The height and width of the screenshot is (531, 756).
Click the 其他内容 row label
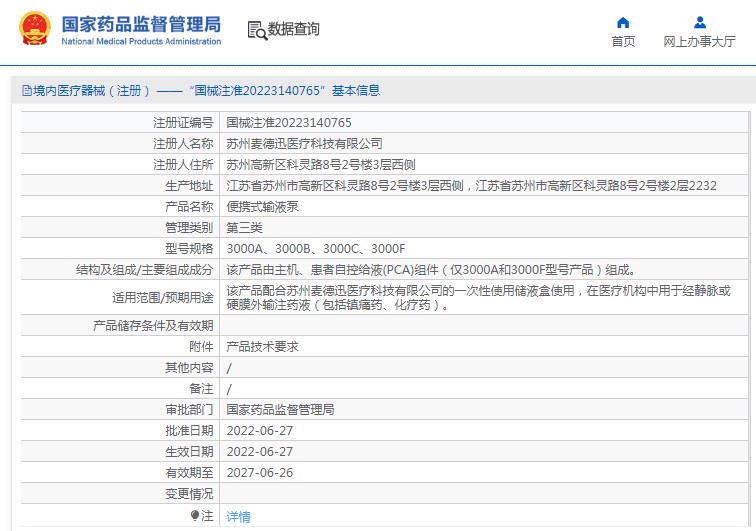pyautogui.click(x=189, y=368)
